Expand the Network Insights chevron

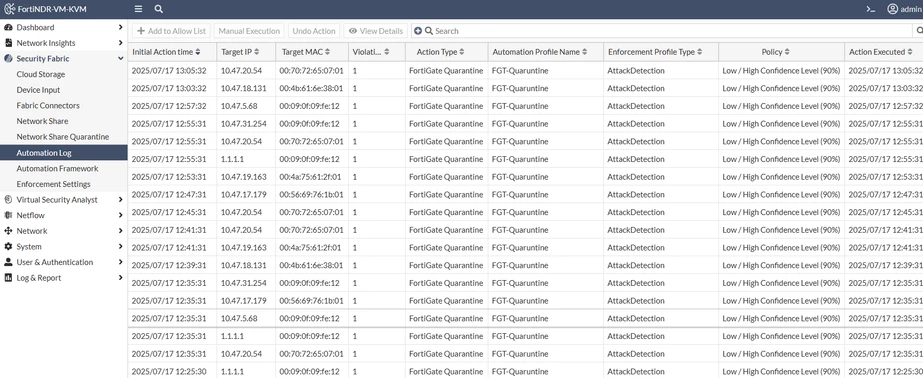tap(120, 43)
